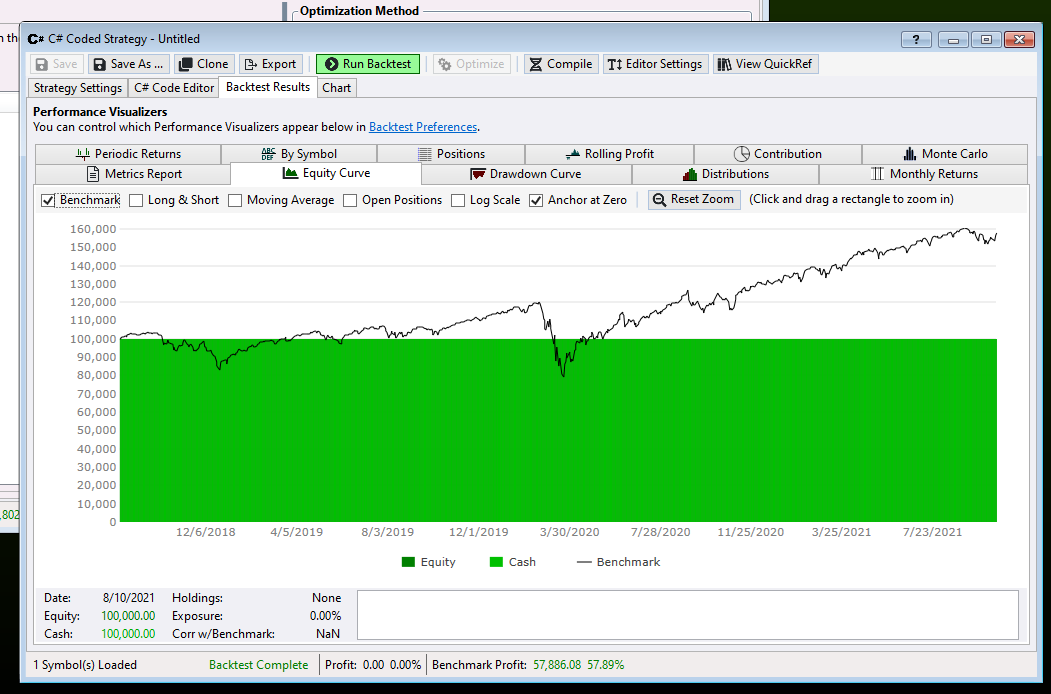This screenshot has height=694, width=1051.
Task: Disable the Anchor at Zero checkbox
Action: (x=536, y=200)
